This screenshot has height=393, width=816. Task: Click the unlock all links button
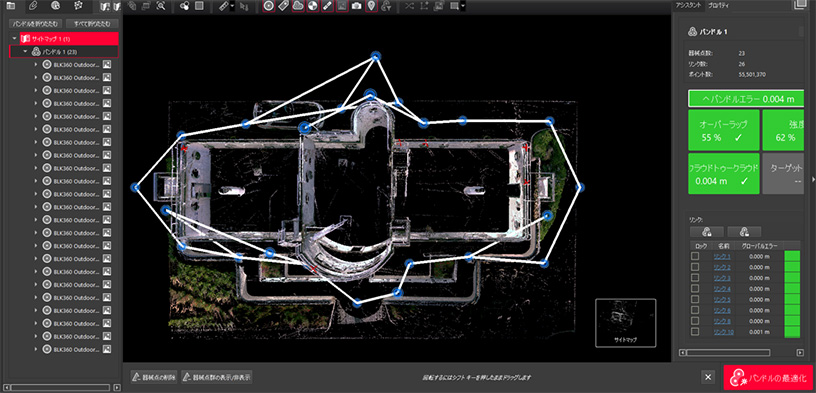pos(744,232)
